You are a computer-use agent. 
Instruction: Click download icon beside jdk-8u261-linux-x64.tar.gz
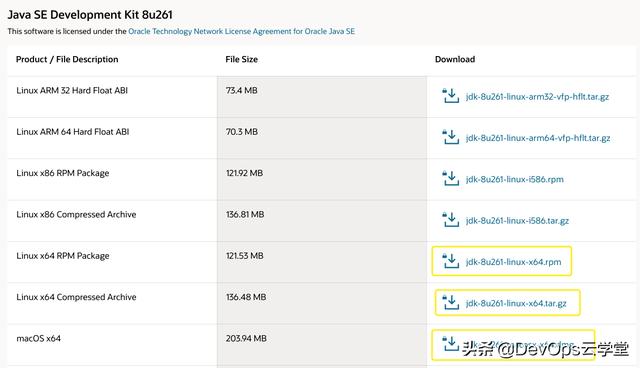[x=451, y=302]
